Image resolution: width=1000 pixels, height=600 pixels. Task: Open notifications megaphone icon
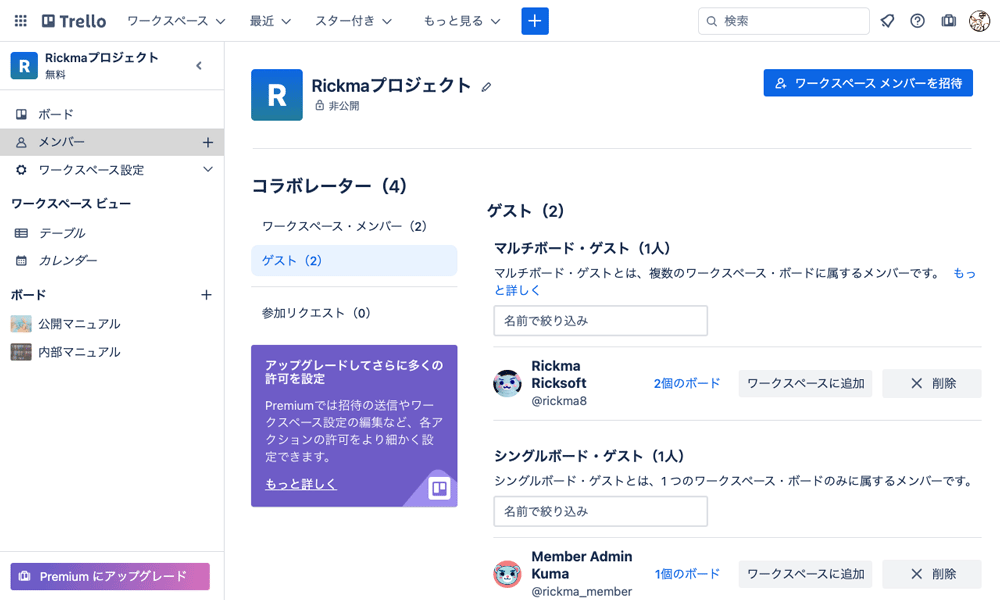887,21
